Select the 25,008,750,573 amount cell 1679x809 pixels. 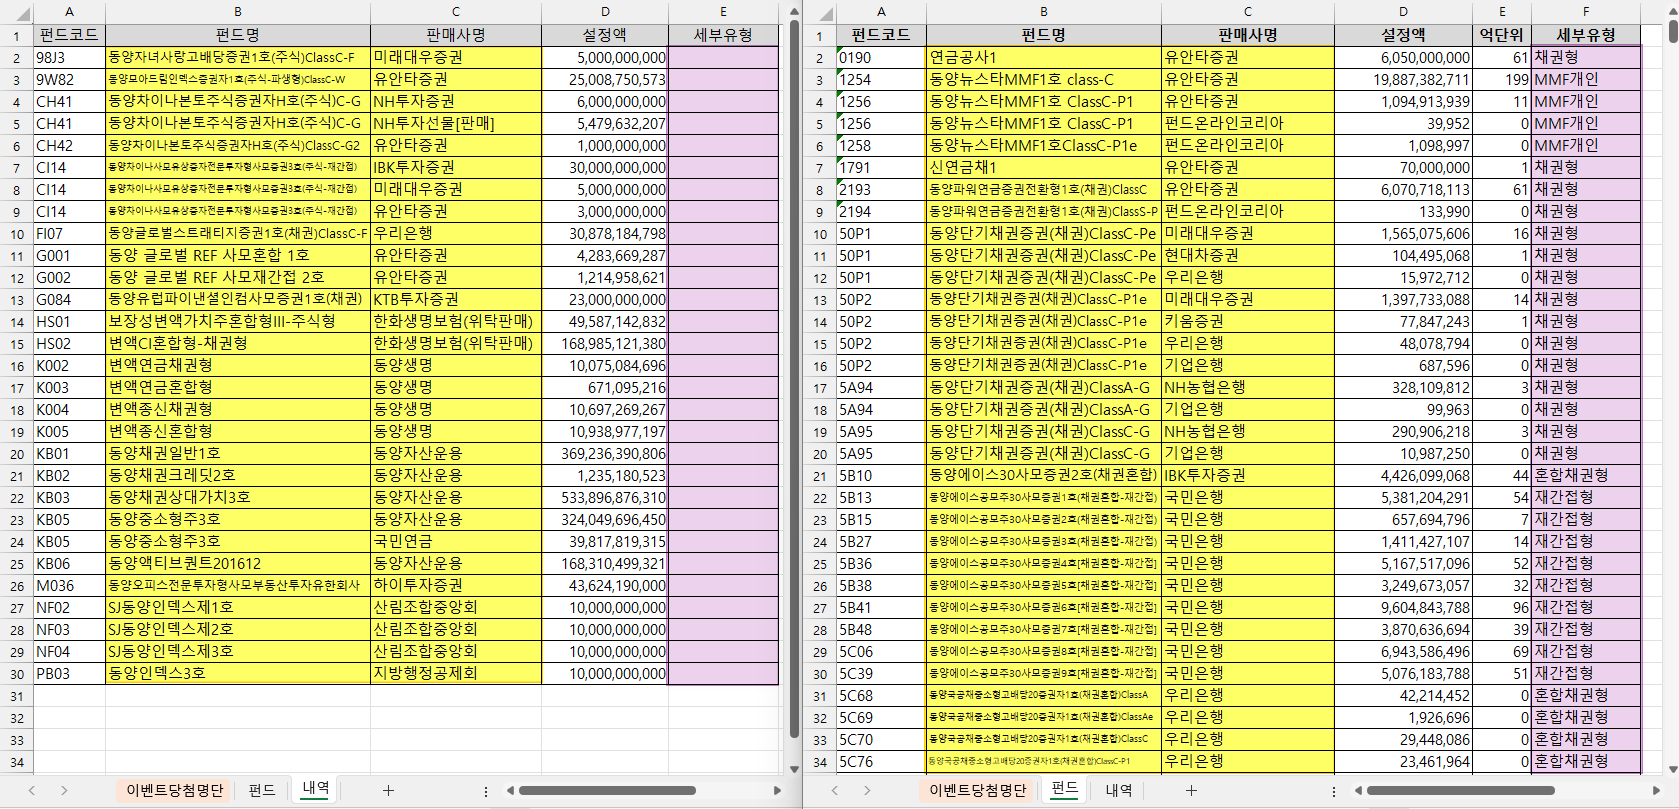(605, 80)
